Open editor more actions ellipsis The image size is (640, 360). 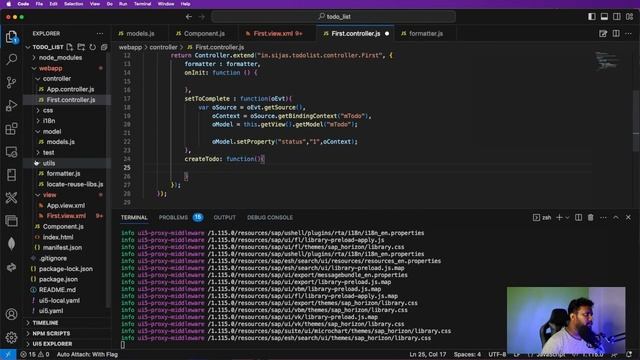tap(629, 33)
